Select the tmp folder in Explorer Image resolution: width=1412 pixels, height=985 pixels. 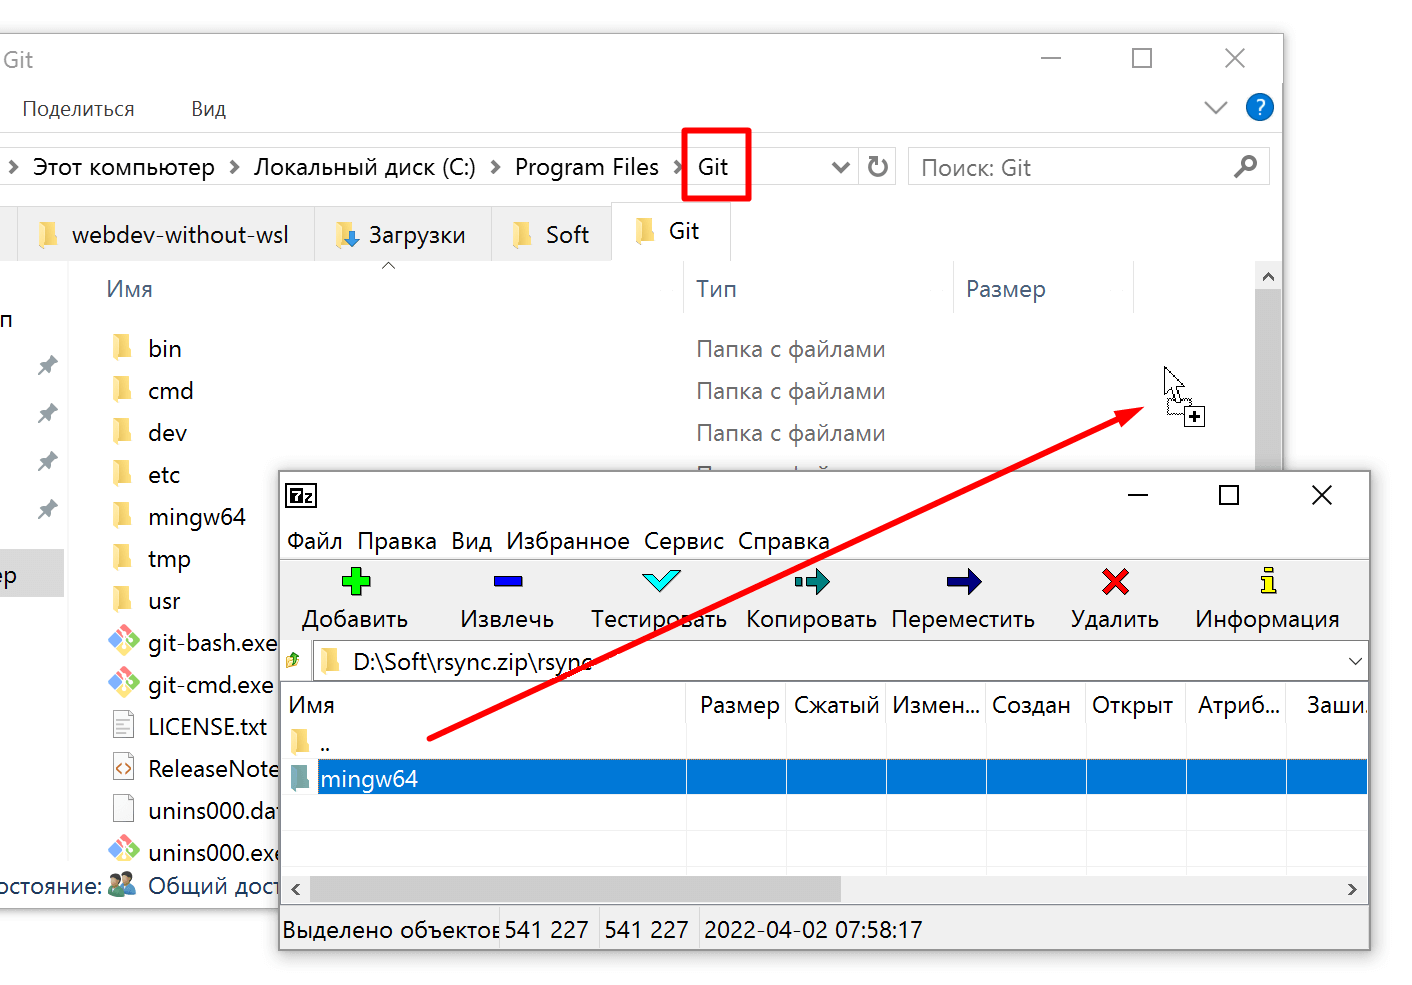[x=169, y=559]
